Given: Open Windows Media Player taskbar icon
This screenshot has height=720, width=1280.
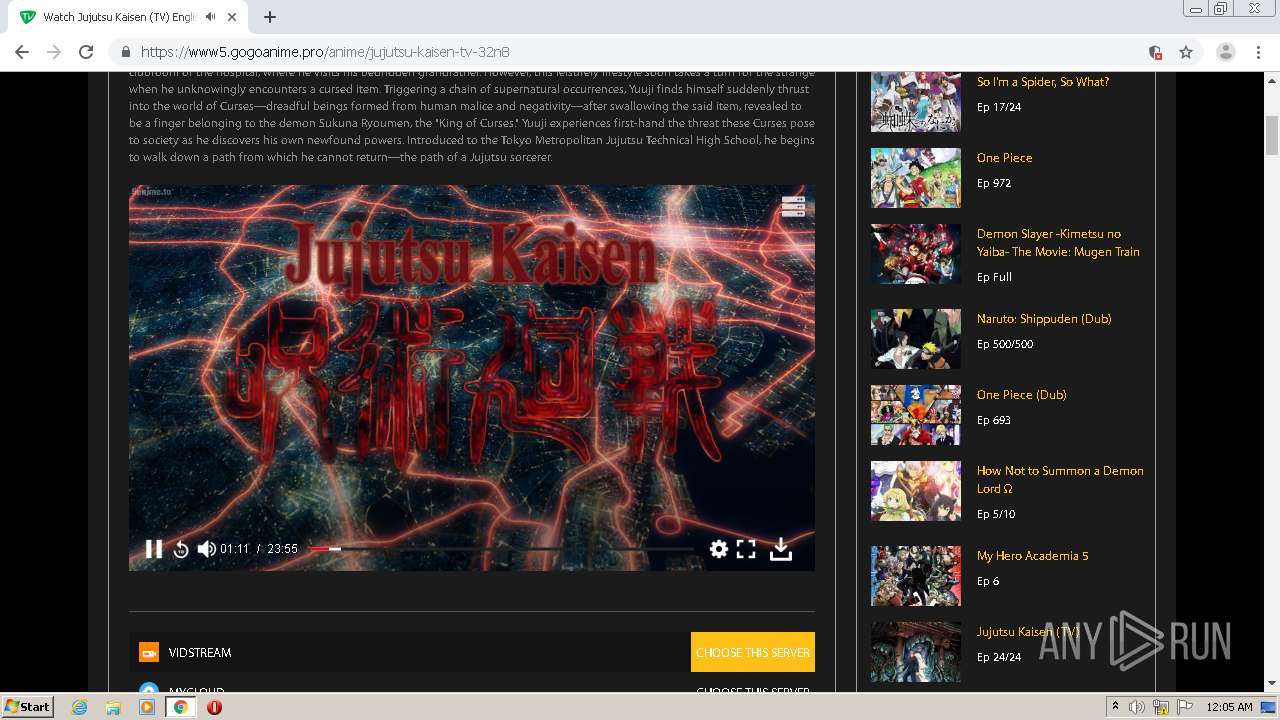Looking at the screenshot, I should coord(147,707).
